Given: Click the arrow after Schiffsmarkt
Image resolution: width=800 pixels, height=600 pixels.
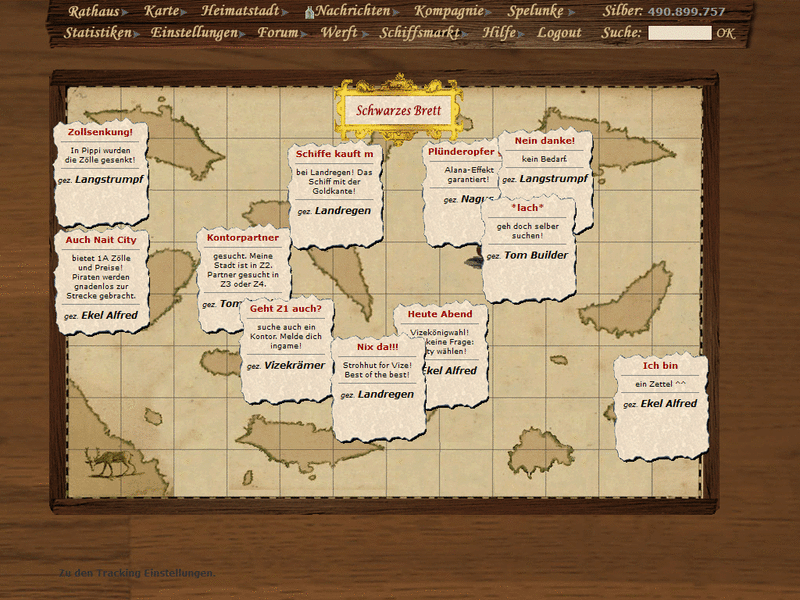Looking at the screenshot, I should pyautogui.click(x=468, y=33).
